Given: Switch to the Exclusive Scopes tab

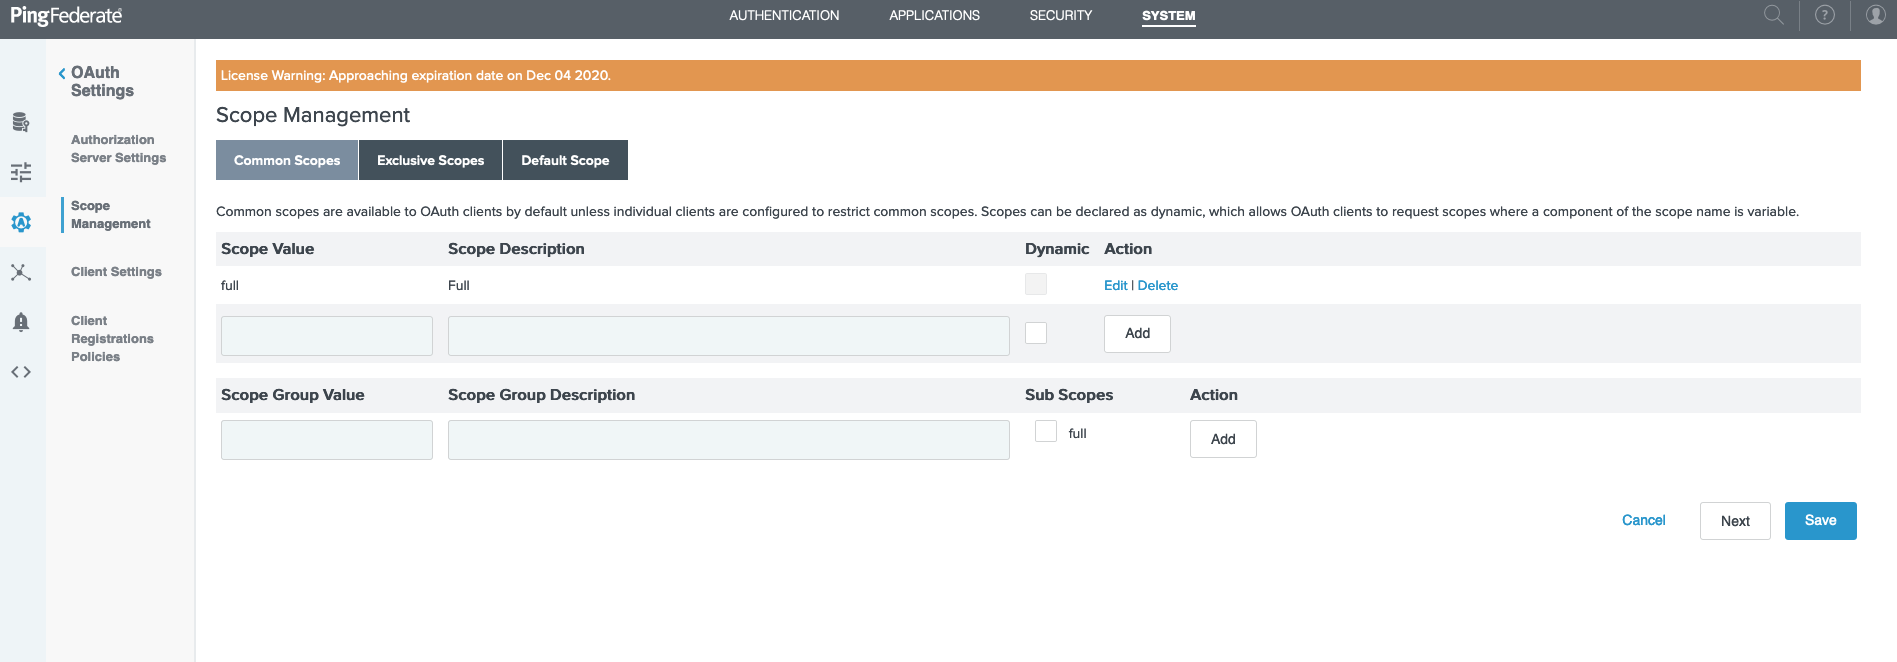Looking at the screenshot, I should [430, 160].
